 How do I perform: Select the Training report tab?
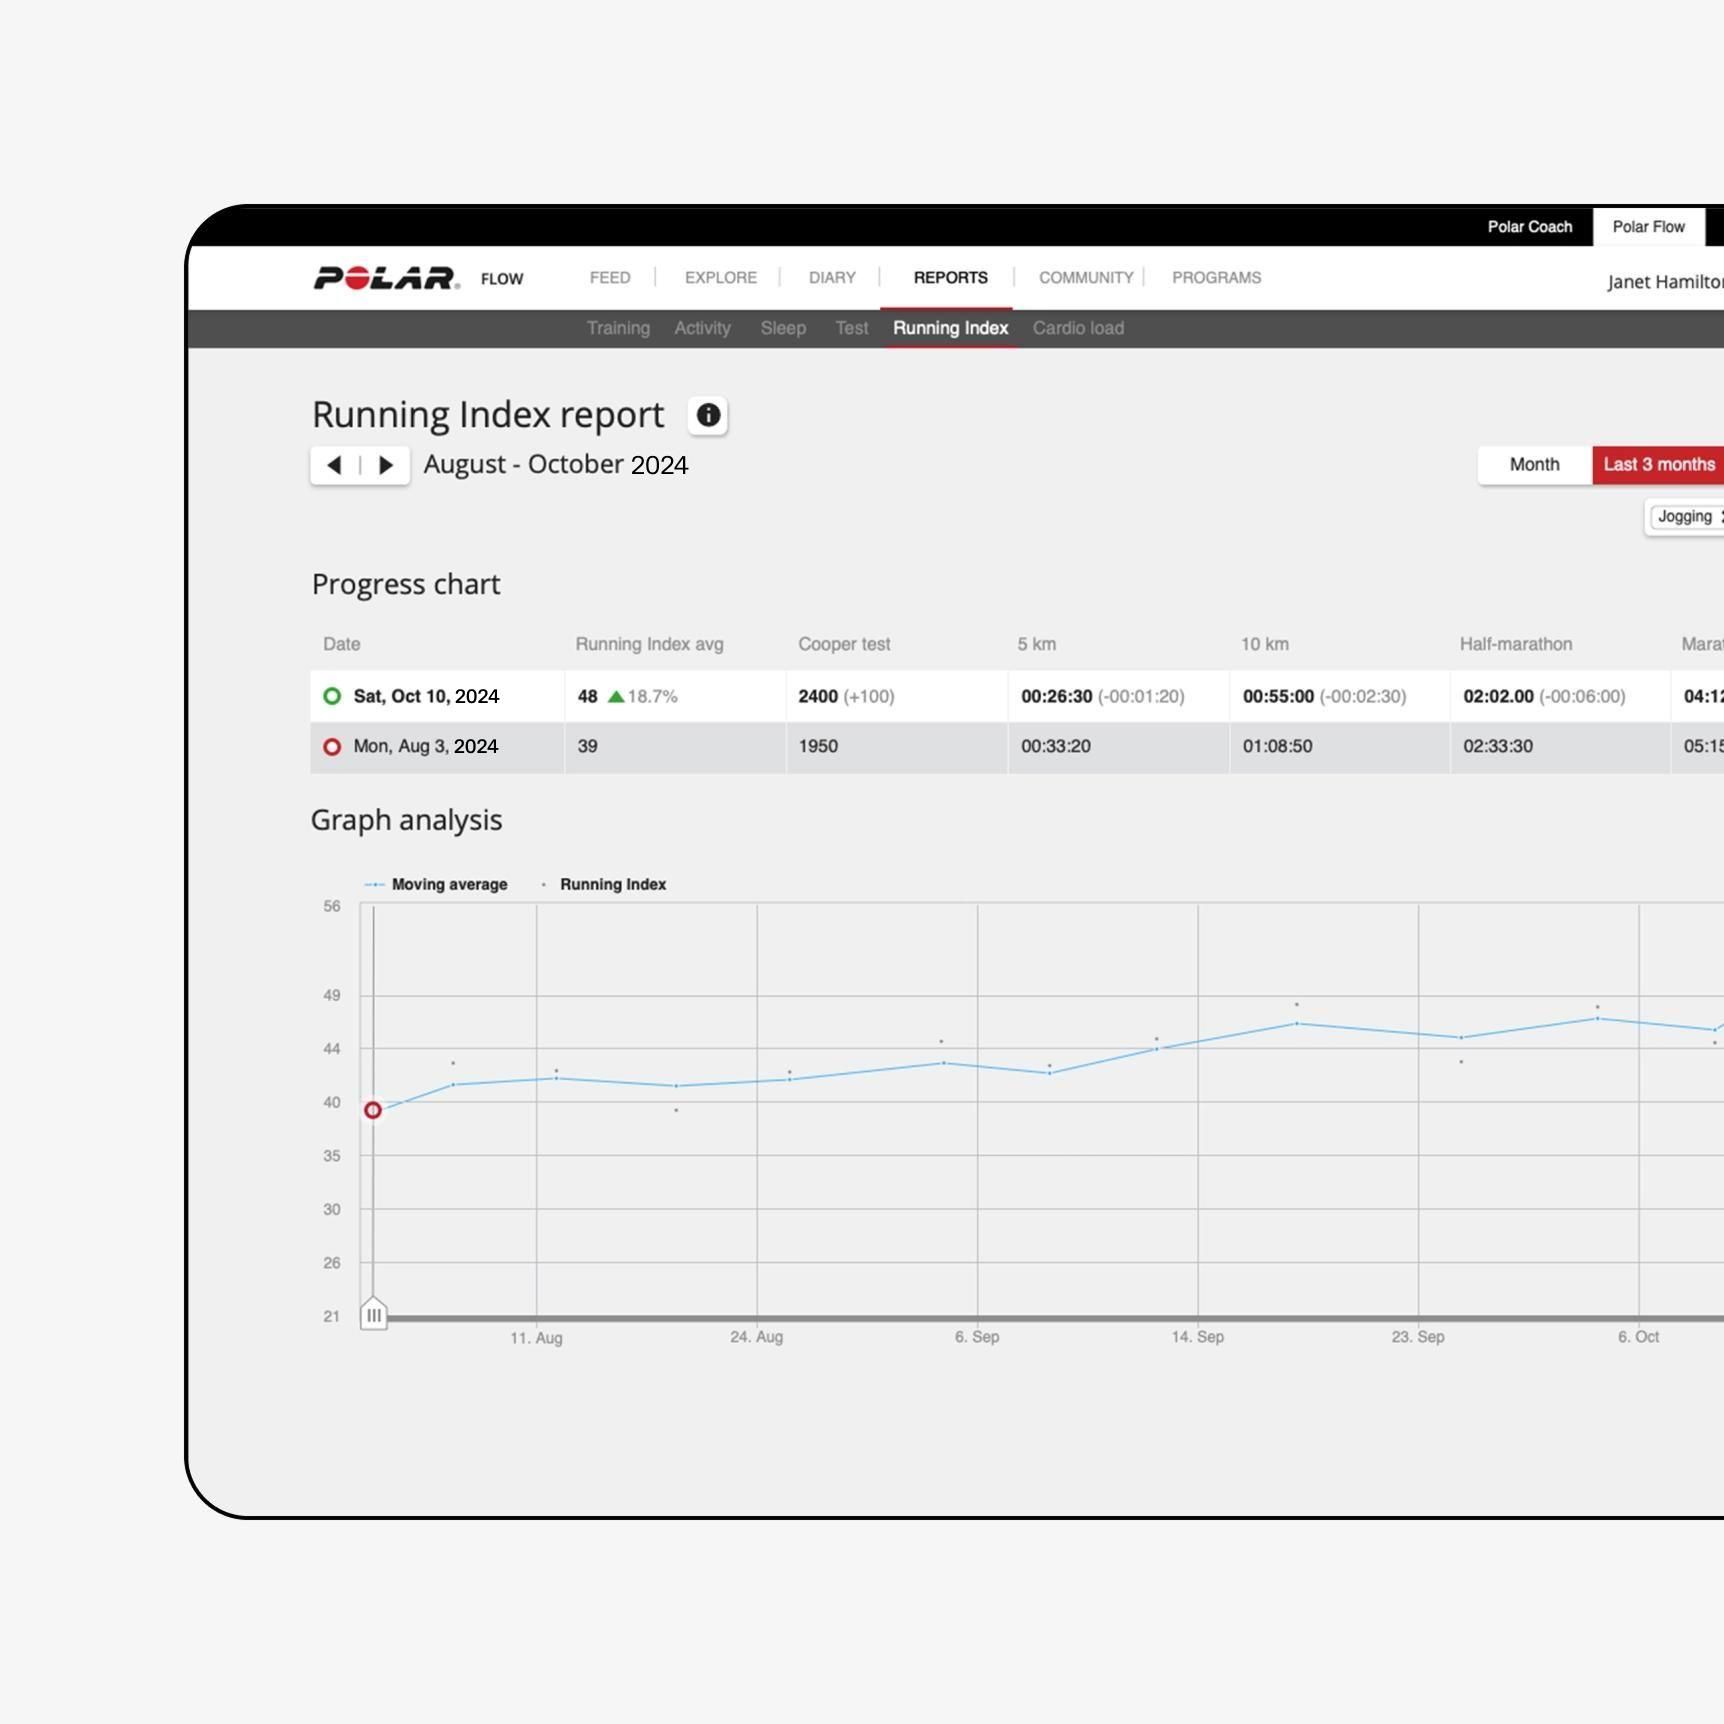[x=618, y=328]
